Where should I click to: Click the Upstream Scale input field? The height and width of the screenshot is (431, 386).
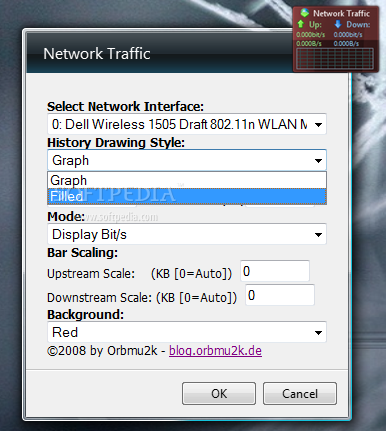click(x=275, y=271)
